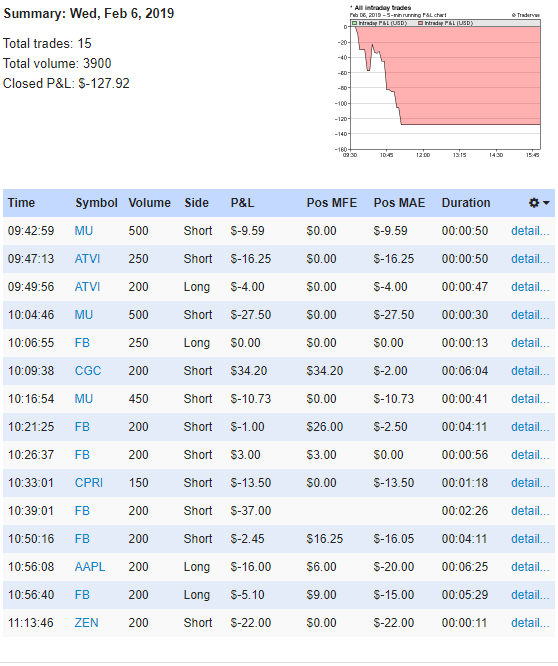Viewport: 558px width, 666px height.
Task: Click the Summary Wed, Feb 6, 2019 heading
Action: pos(89,14)
